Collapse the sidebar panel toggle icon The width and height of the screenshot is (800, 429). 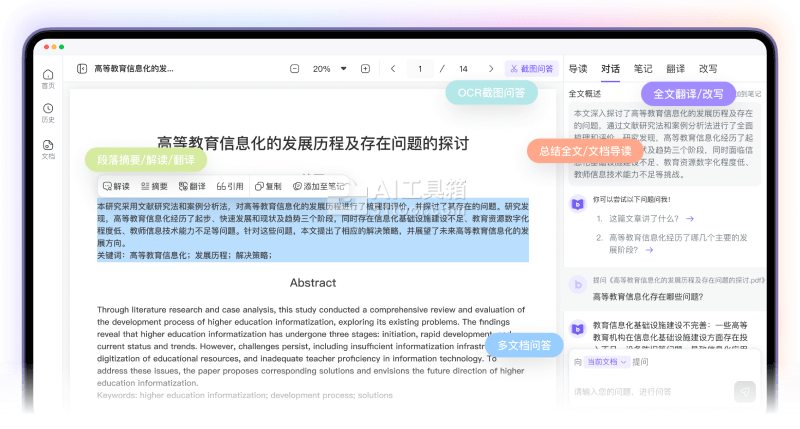pos(82,69)
